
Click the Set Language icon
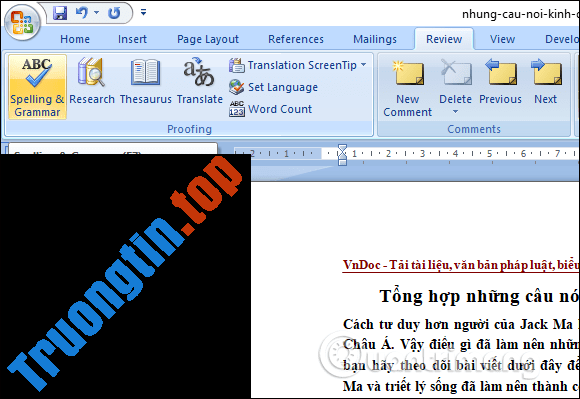coord(237,87)
